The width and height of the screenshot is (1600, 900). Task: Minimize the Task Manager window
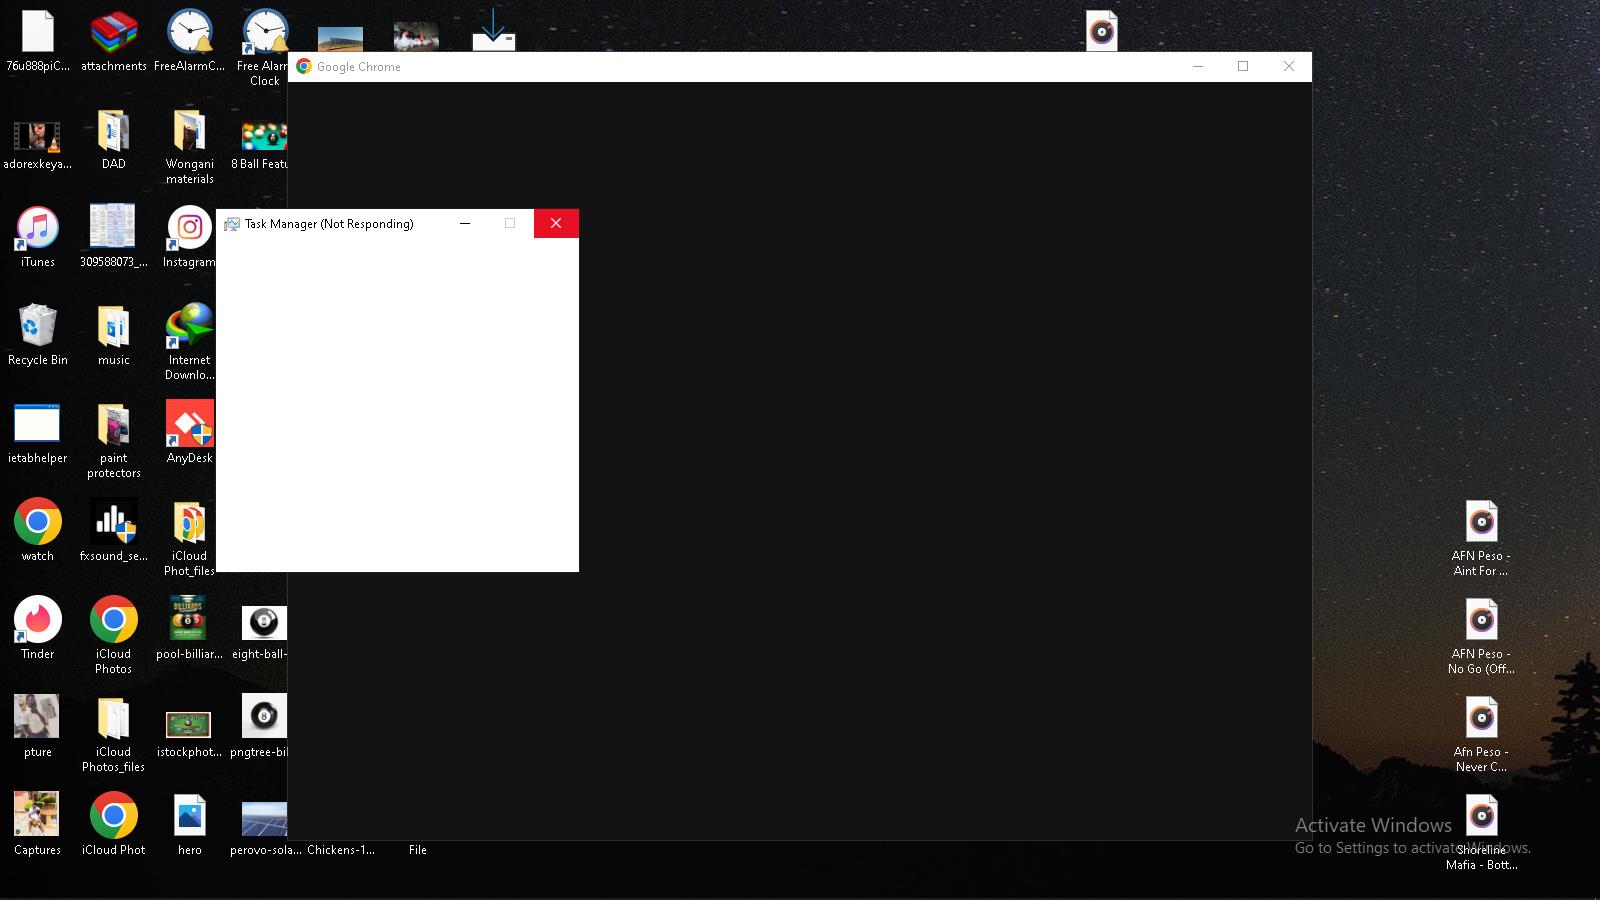pos(464,223)
